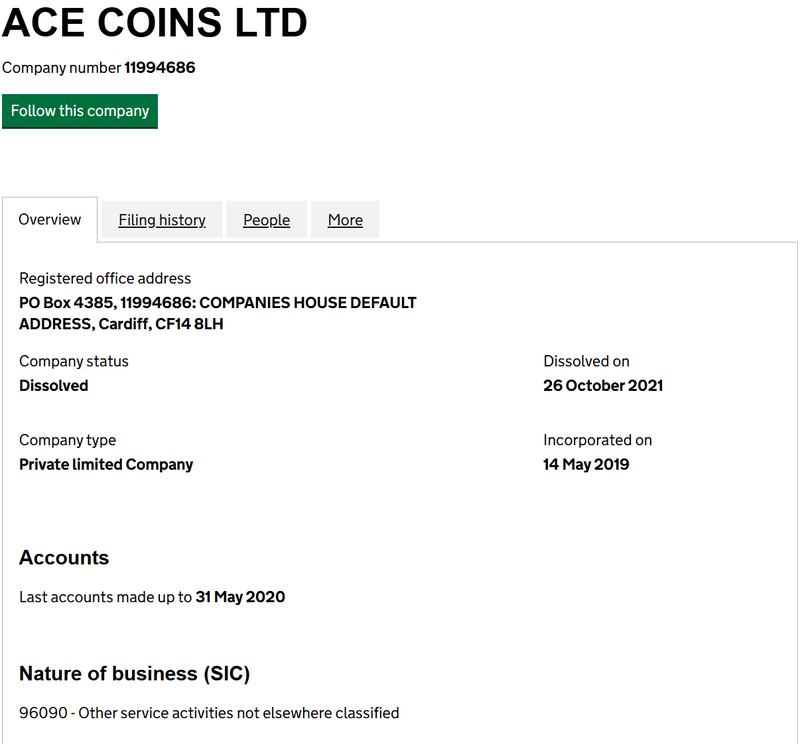Click the Company status label
Image resolution: width=800 pixels, height=744 pixels.
point(74,361)
